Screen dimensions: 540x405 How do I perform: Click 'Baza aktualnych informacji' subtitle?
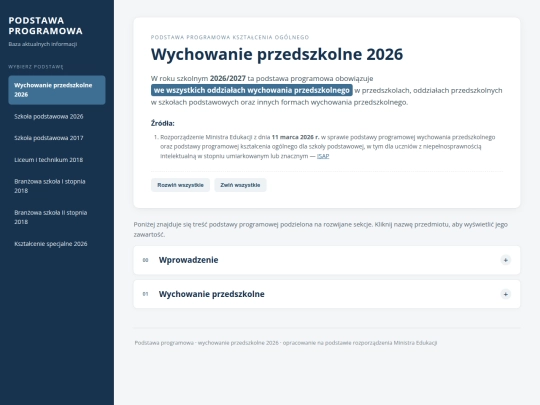point(43,44)
